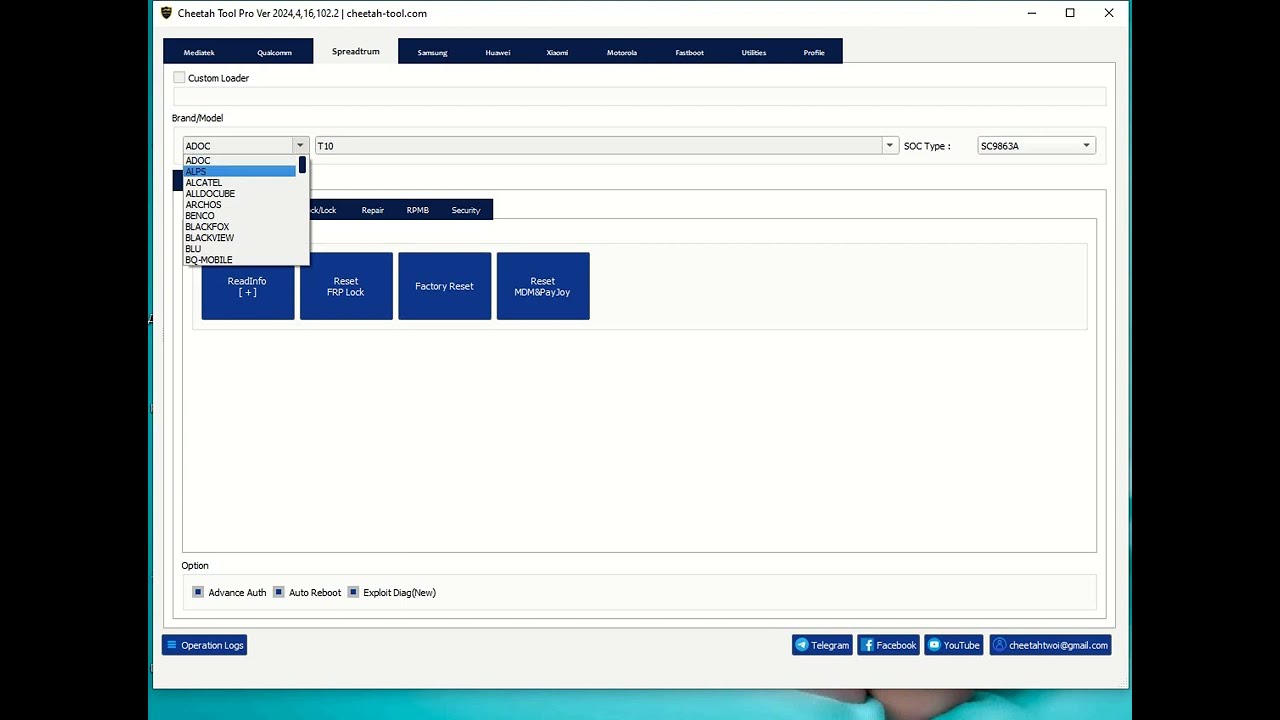Expand the T10 model dropdown

tap(889, 146)
